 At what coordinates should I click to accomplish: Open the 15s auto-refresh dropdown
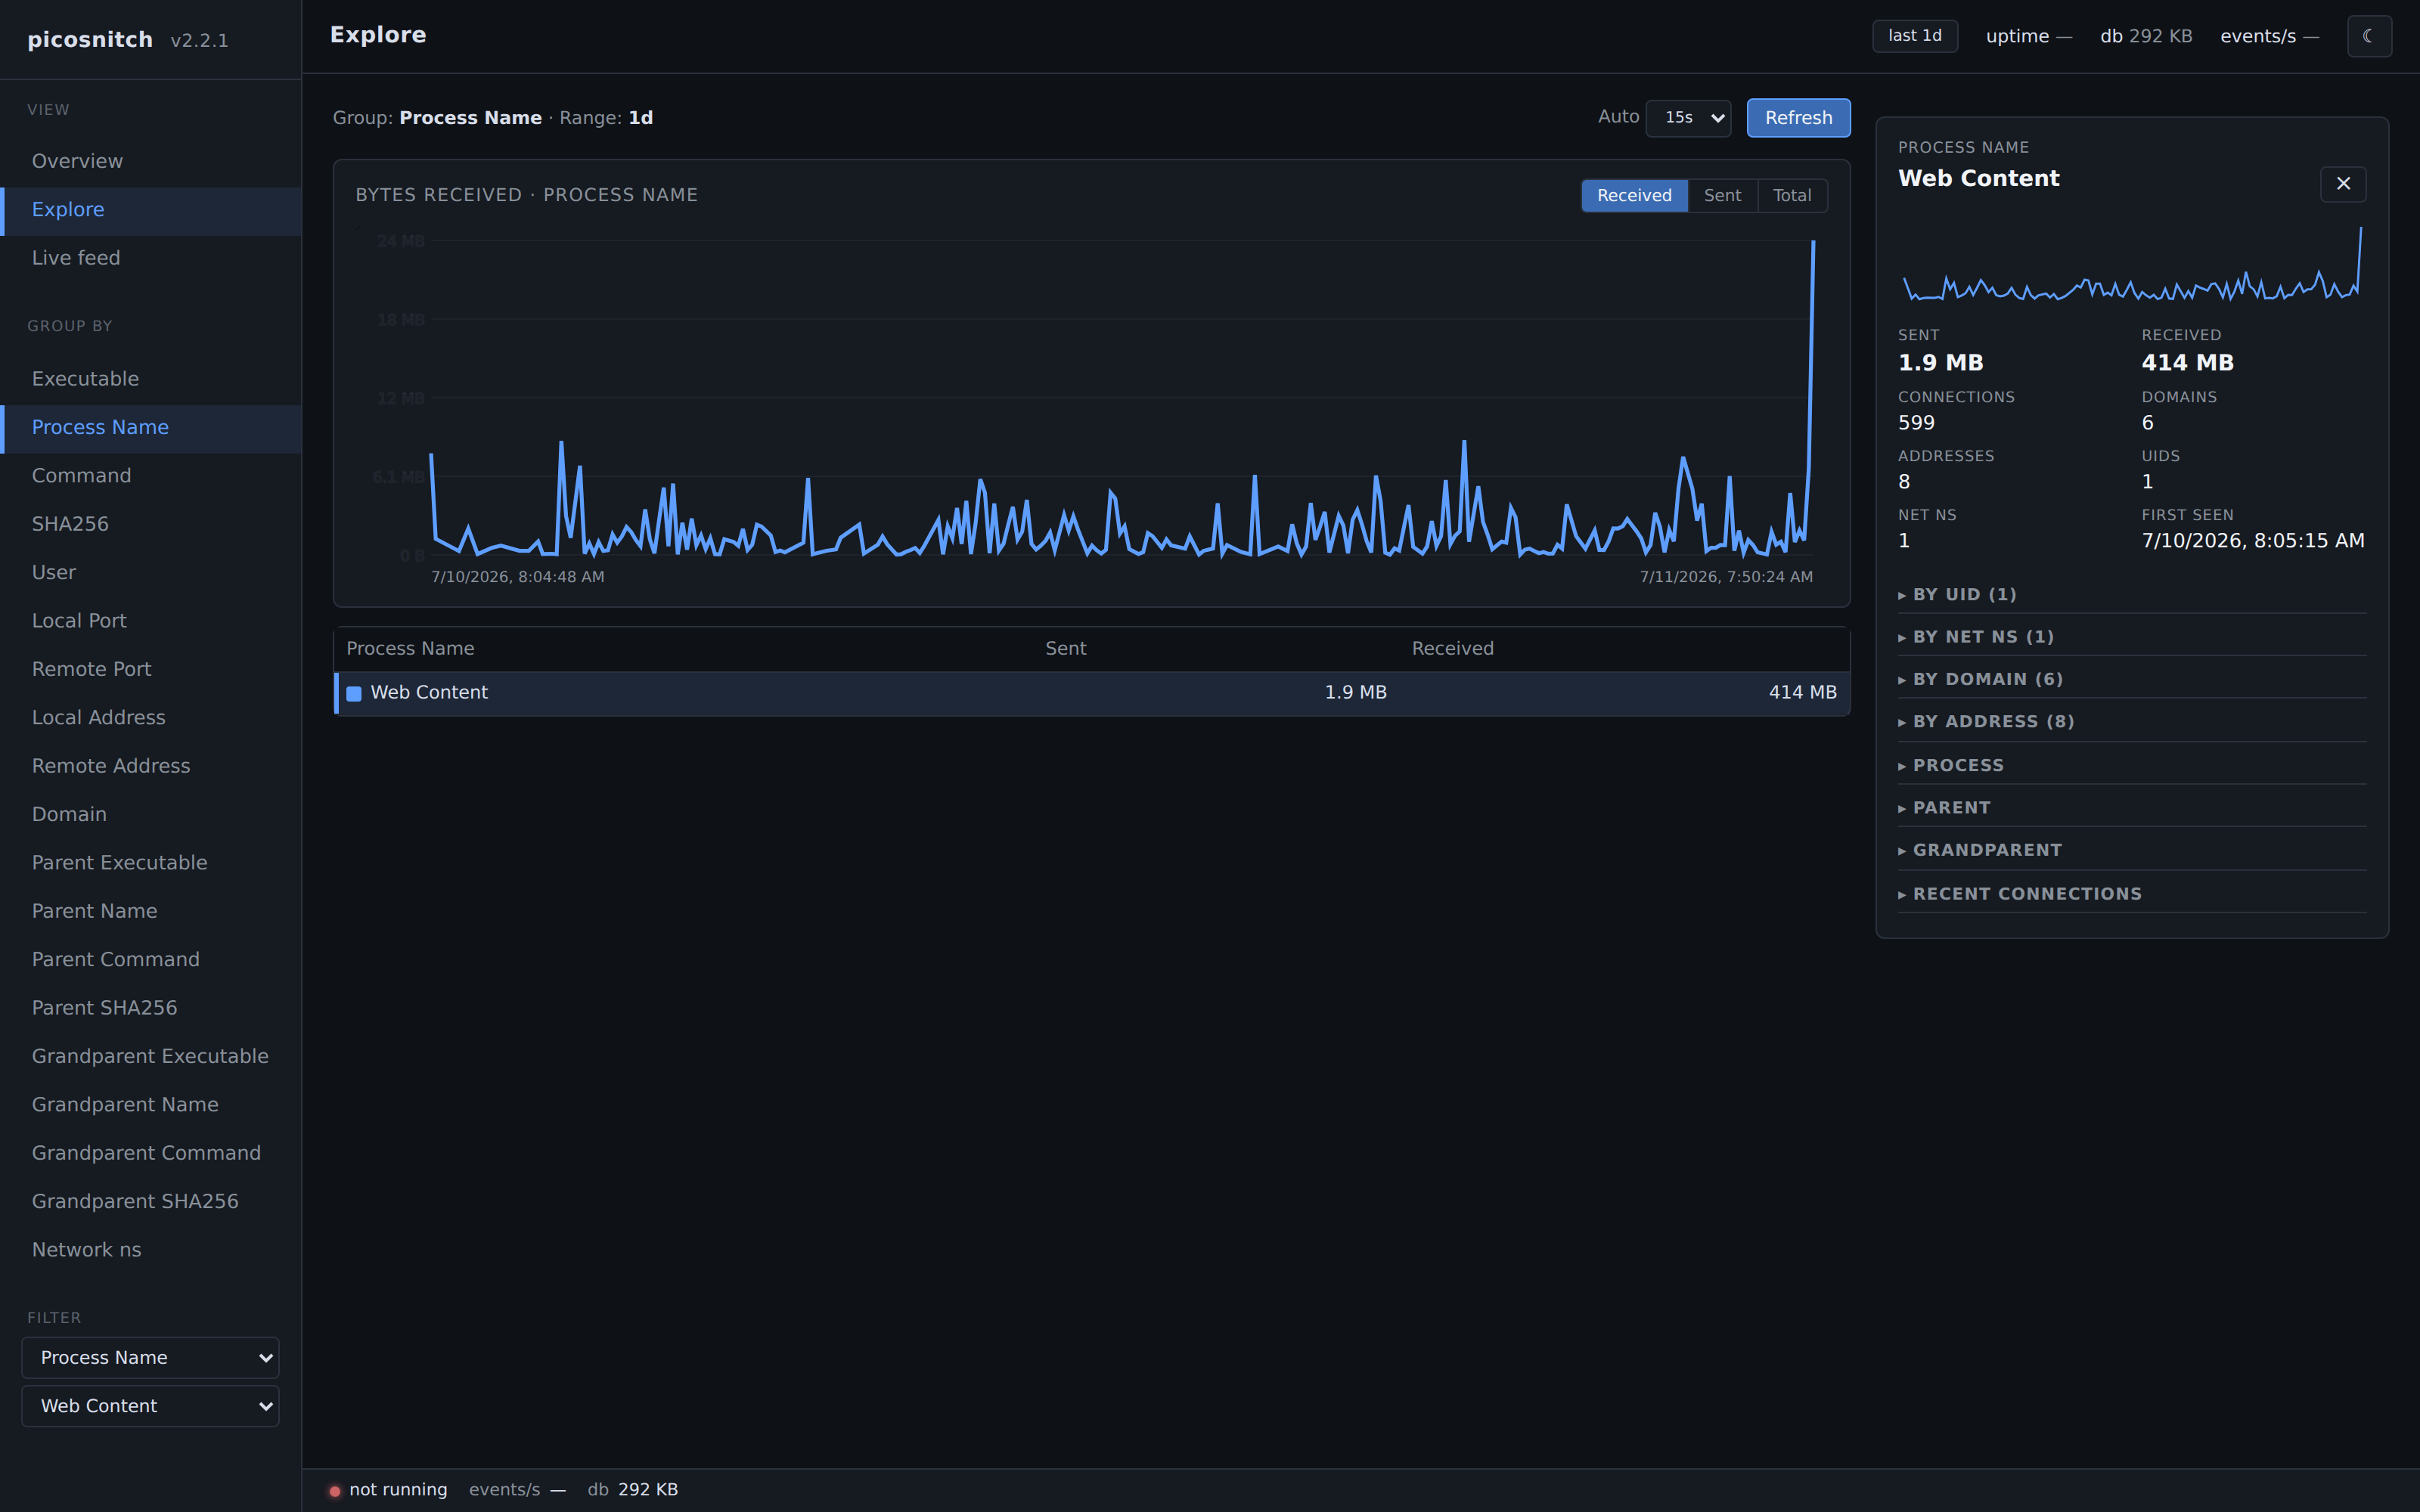[x=1688, y=118]
